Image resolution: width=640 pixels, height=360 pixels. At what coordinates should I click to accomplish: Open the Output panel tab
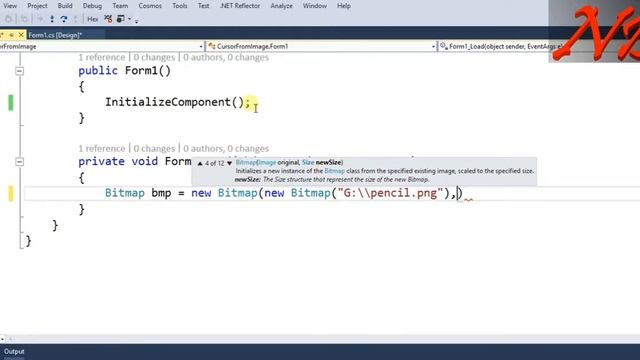click(x=14, y=351)
